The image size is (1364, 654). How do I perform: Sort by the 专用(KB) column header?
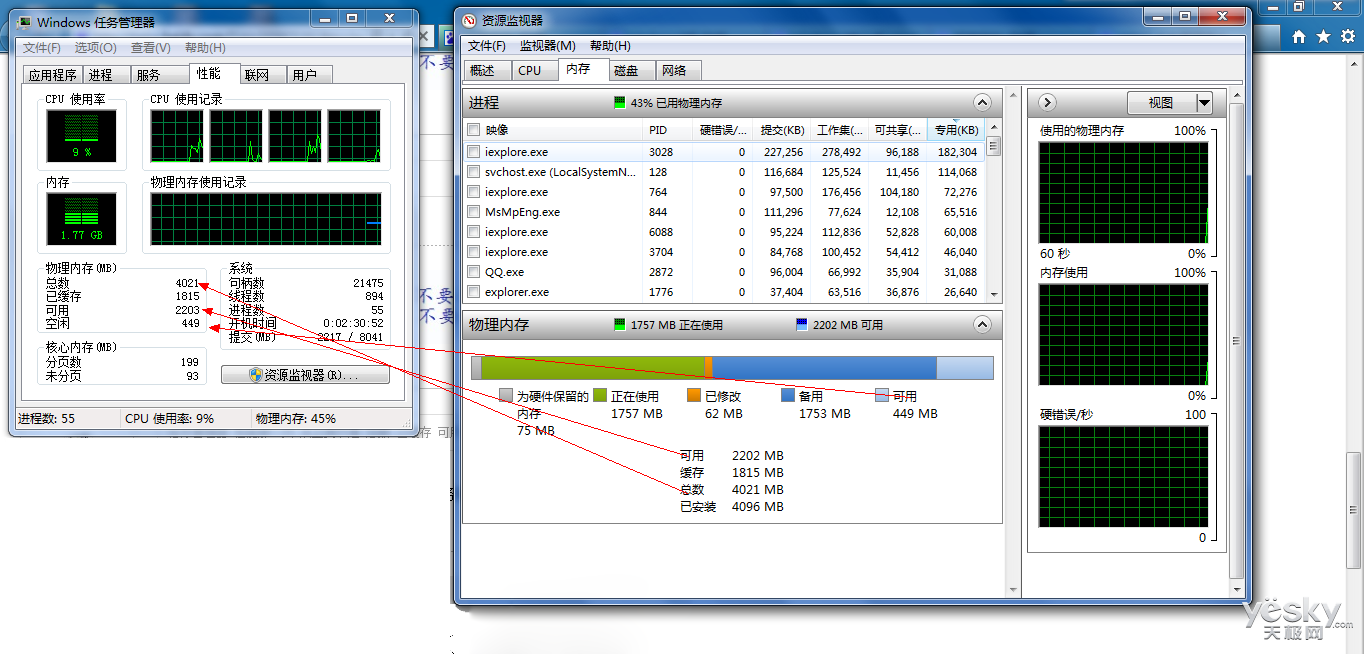coord(955,130)
